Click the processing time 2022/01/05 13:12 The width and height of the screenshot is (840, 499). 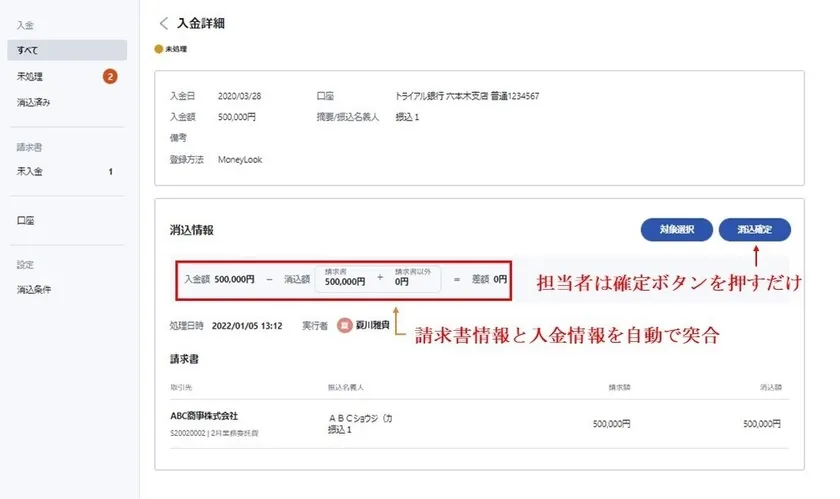pos(247,325)
